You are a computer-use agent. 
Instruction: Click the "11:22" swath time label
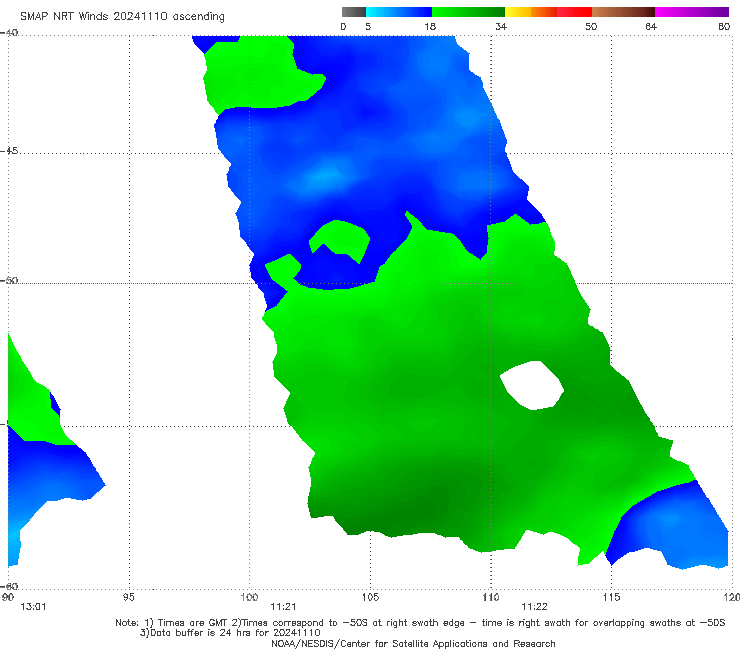(534, 607)
